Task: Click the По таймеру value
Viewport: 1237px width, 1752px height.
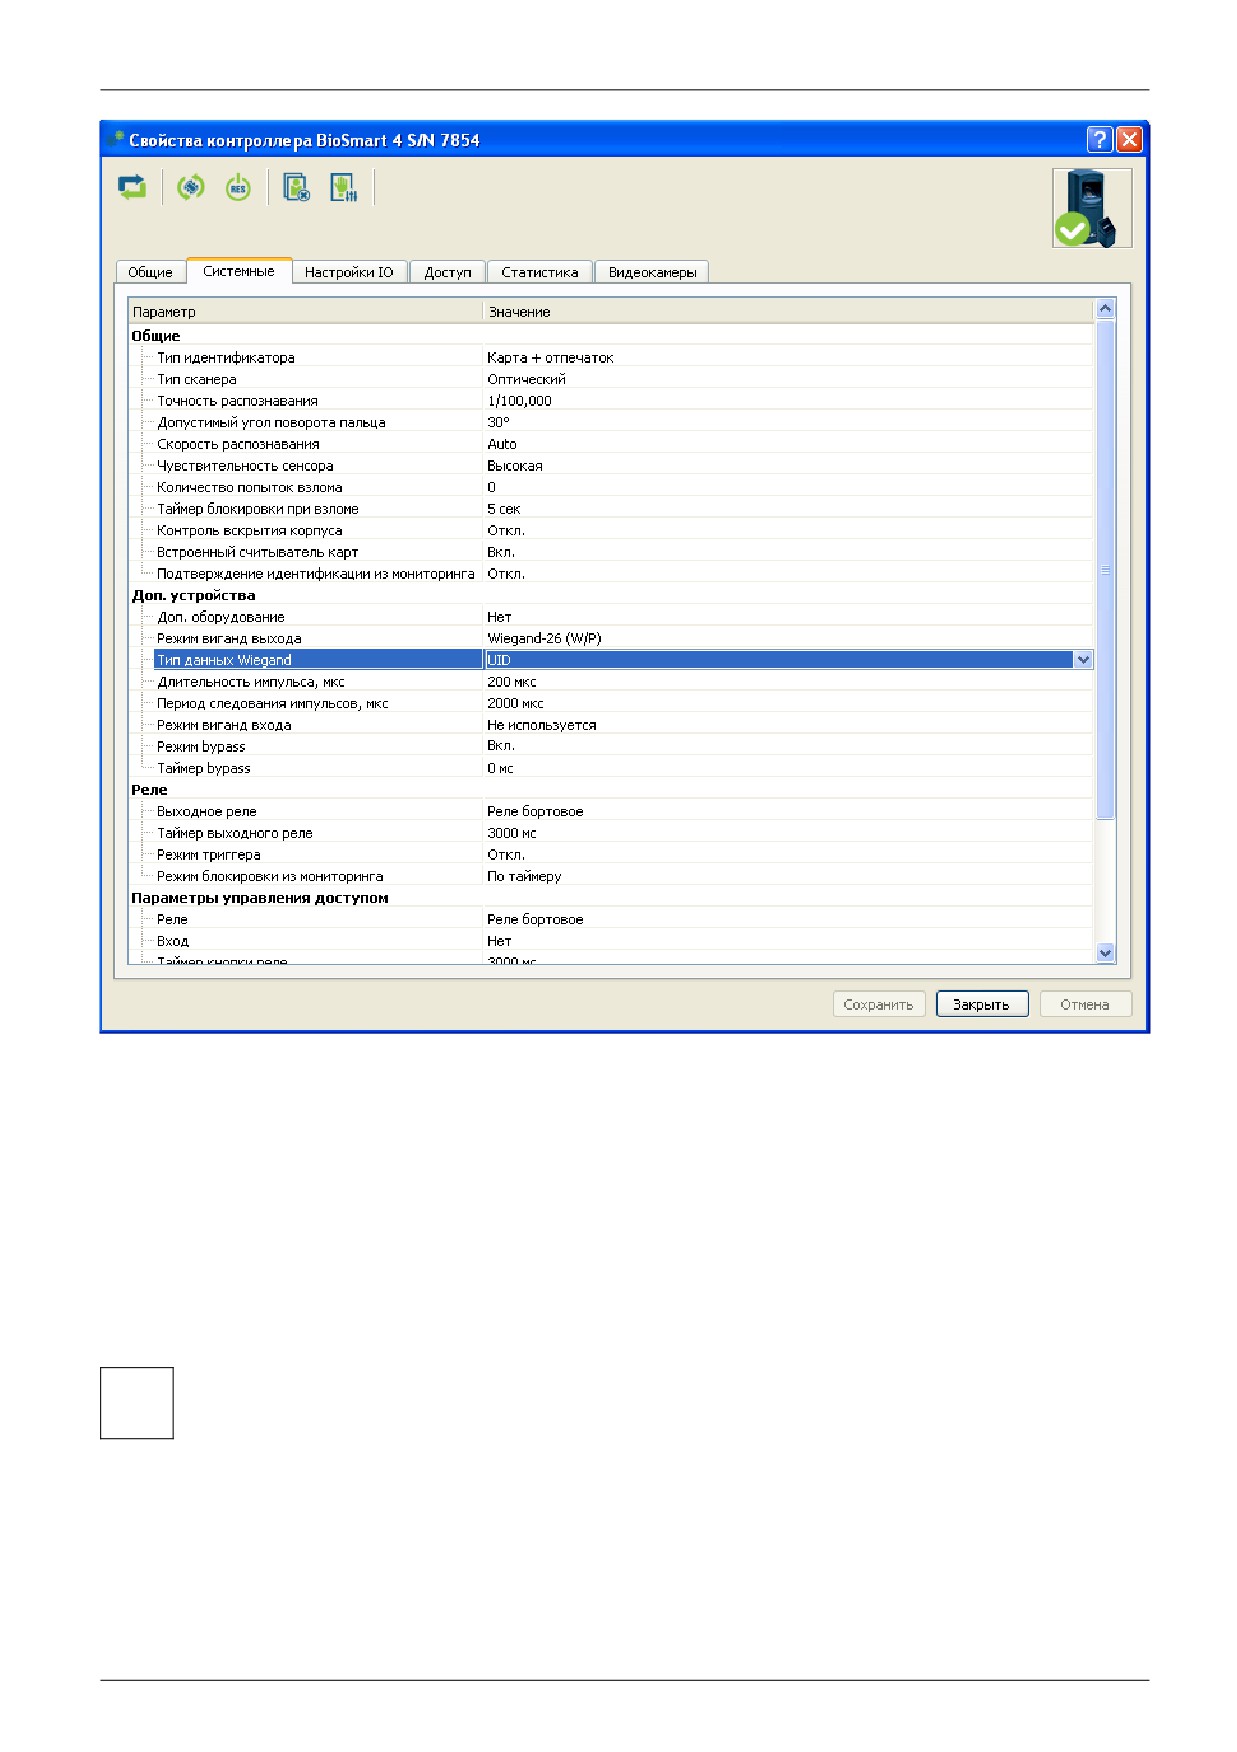Action: [524, 876]
